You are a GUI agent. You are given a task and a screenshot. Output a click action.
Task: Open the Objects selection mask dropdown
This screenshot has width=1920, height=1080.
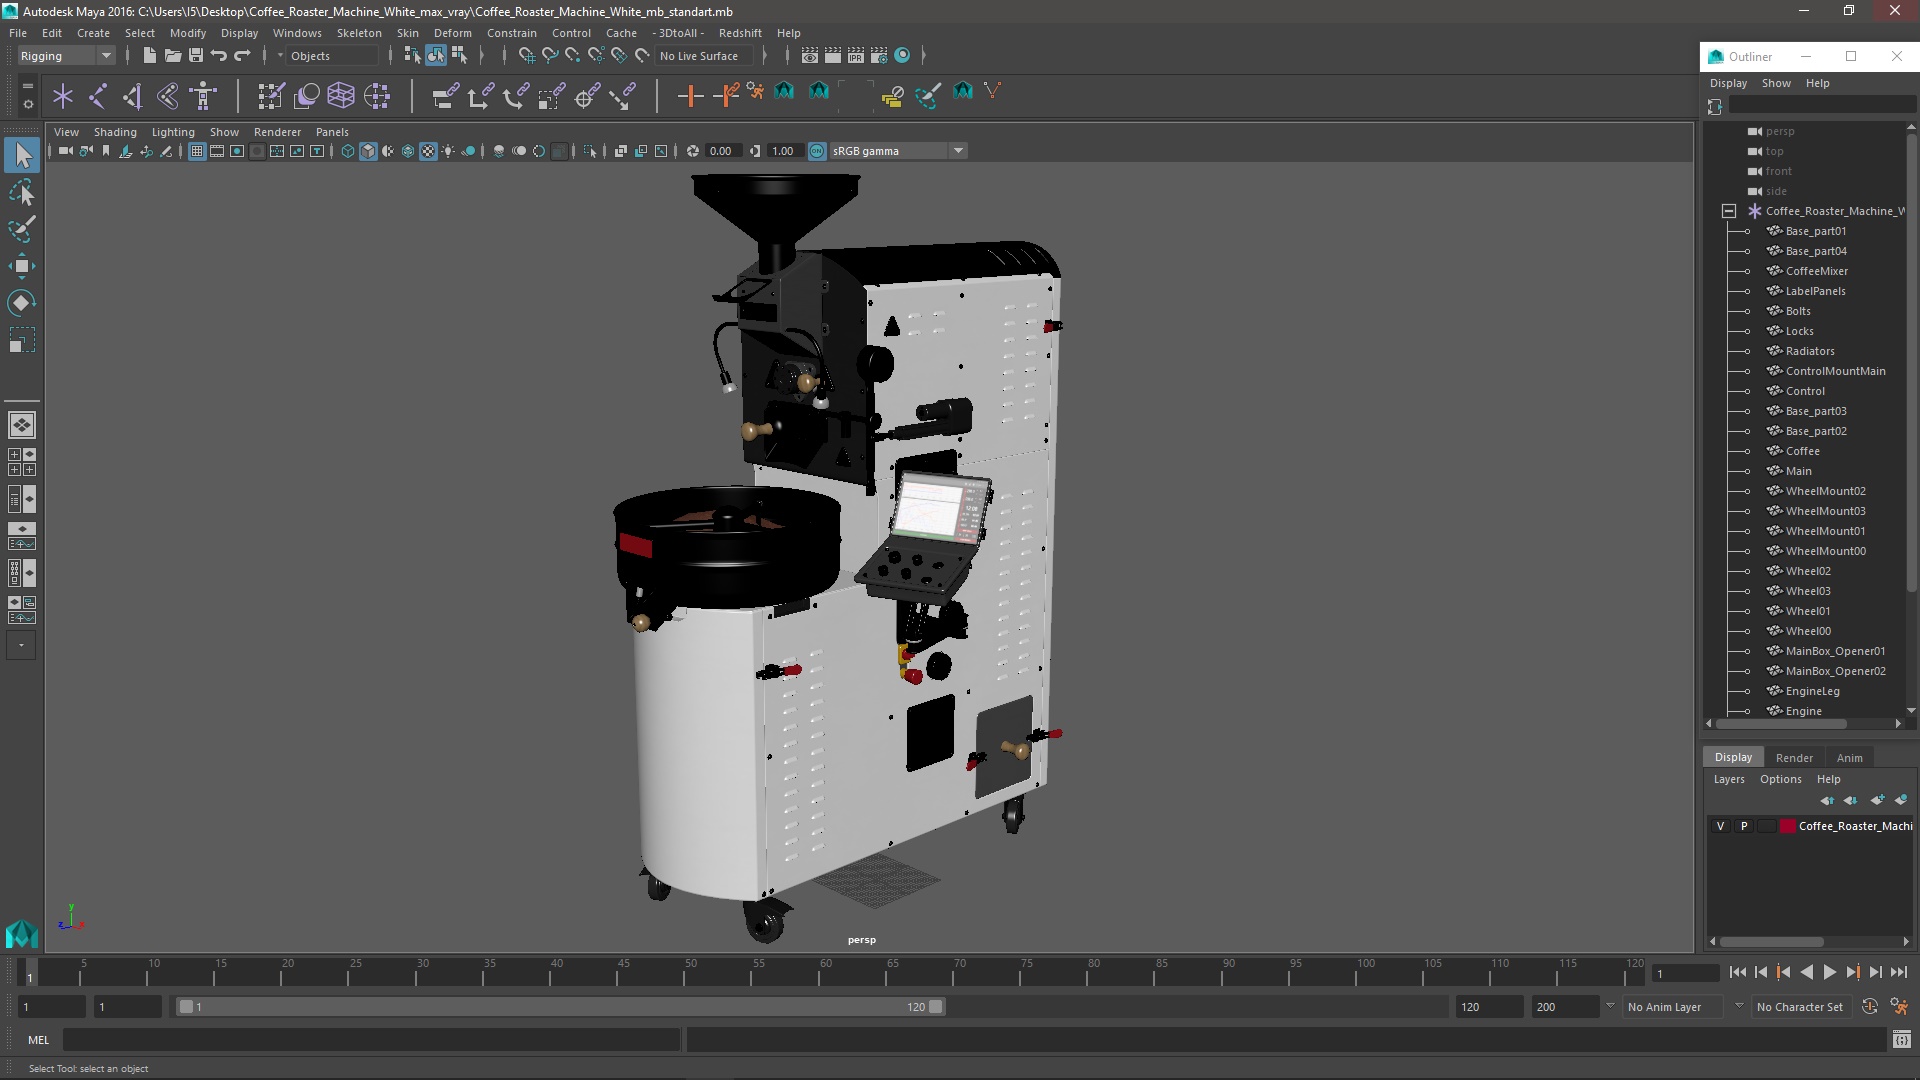click(332, 56)
